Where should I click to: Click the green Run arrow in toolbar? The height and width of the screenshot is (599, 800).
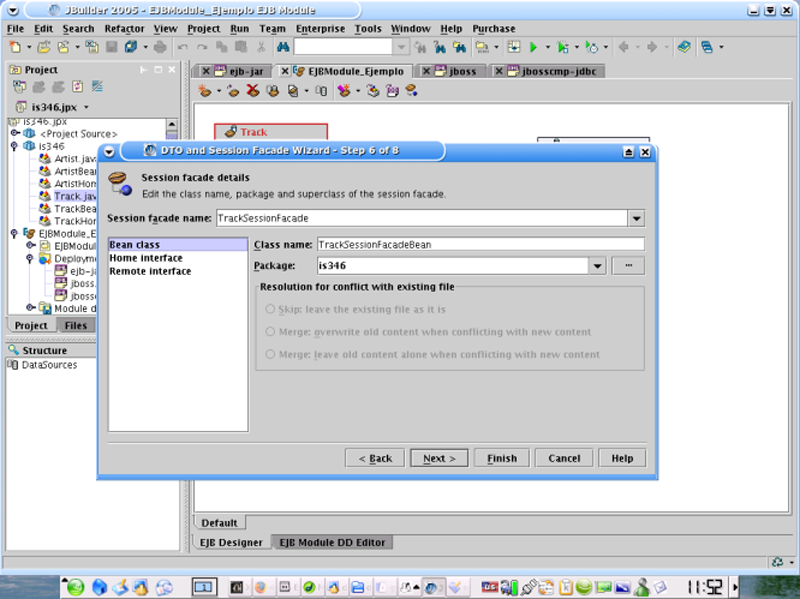[534, 47]
